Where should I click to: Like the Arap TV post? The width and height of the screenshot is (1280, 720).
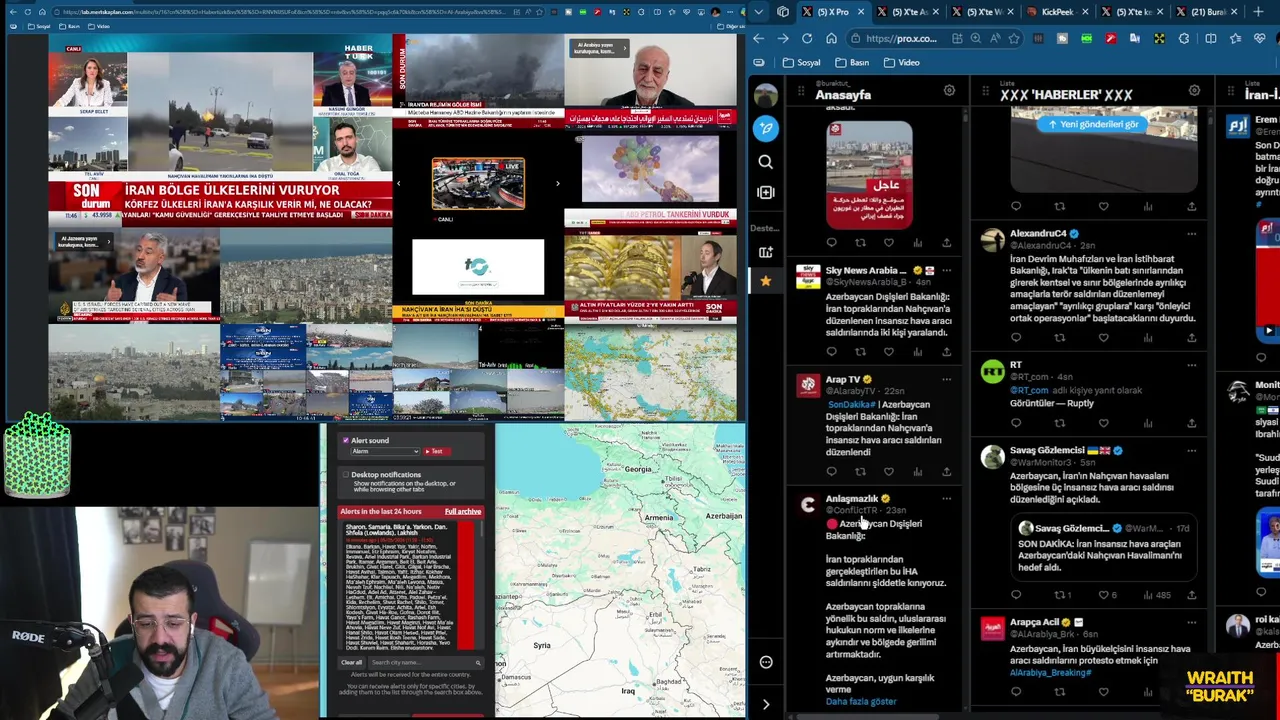[889, 471]
